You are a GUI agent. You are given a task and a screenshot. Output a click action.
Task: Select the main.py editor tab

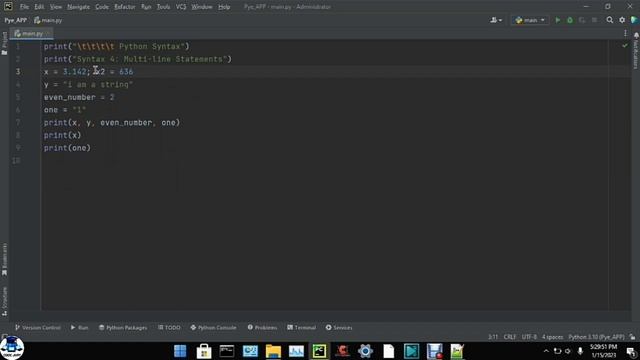click(31, 33)
